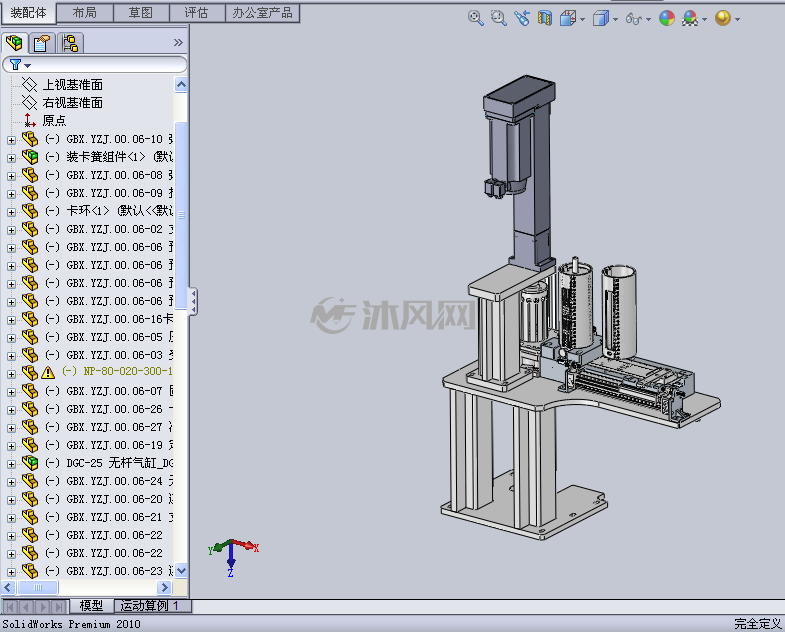Viewport: 785px width, 632px height.
Task: Click the Edit Appearance color ball icon
Action: 667,19
